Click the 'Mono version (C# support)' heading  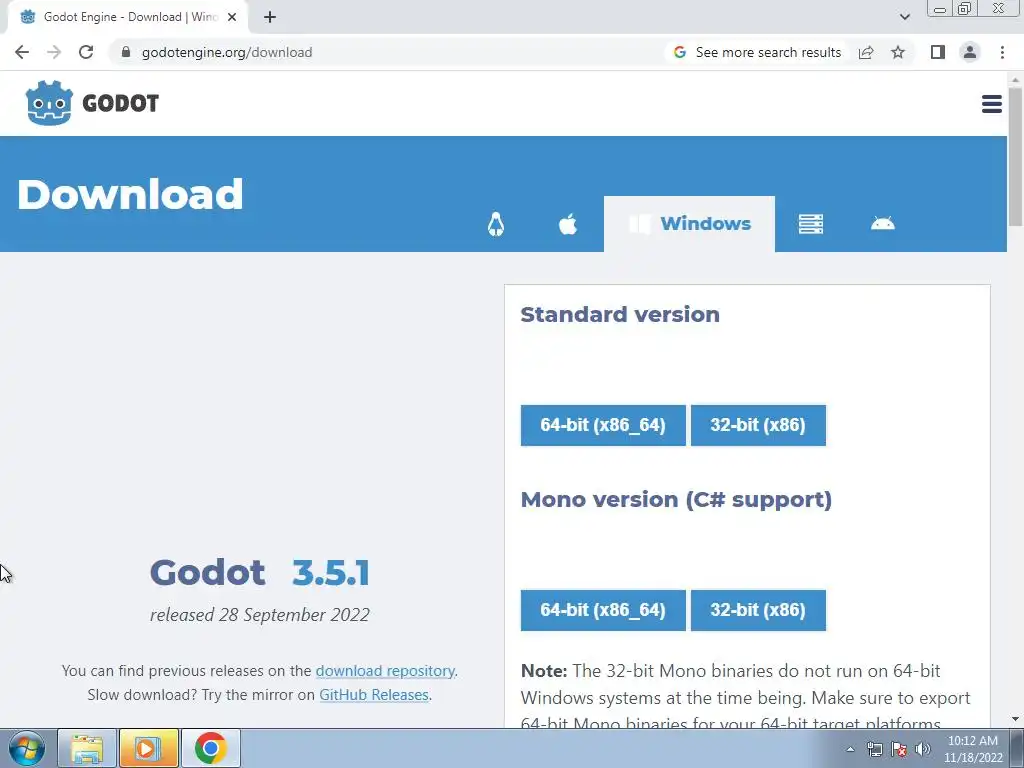(676, 500)
